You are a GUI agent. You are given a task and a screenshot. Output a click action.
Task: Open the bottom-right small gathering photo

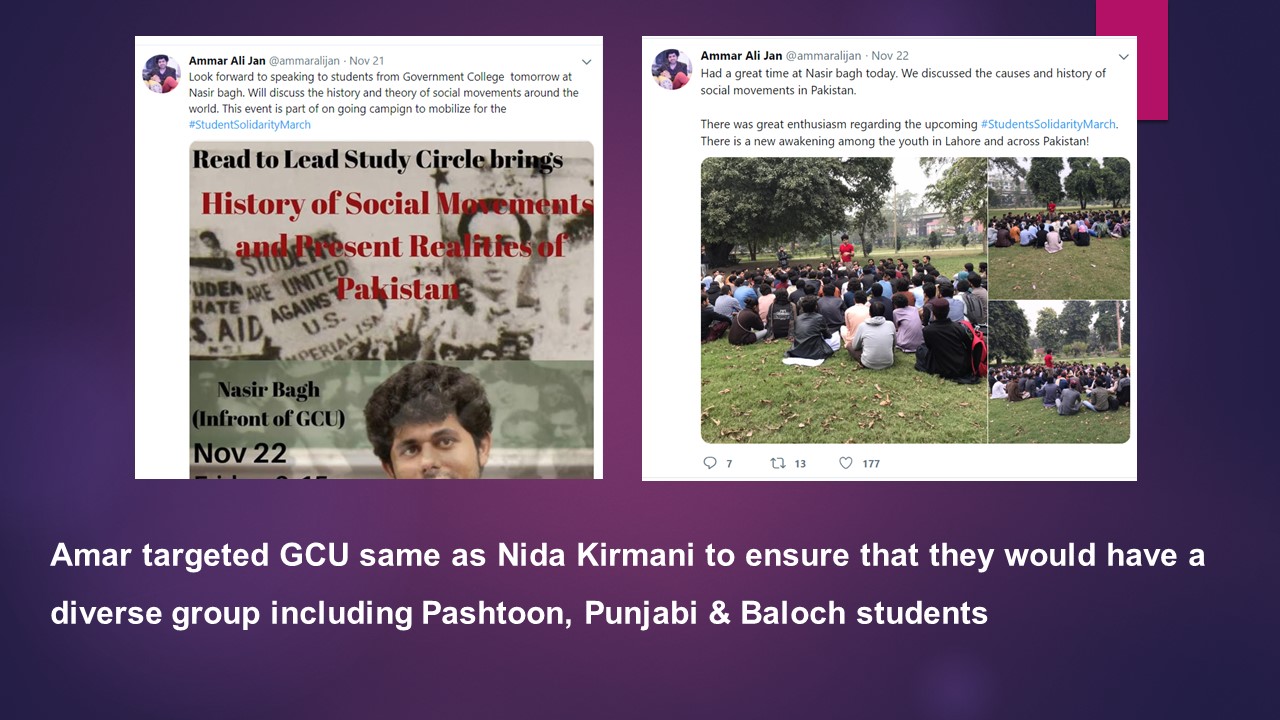click(x=1059, y=372)
